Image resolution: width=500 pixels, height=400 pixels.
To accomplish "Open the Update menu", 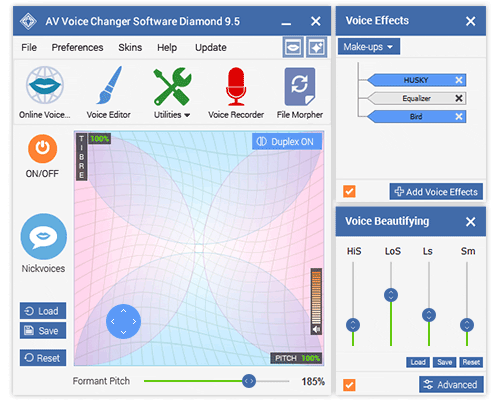I will point(211,47).
